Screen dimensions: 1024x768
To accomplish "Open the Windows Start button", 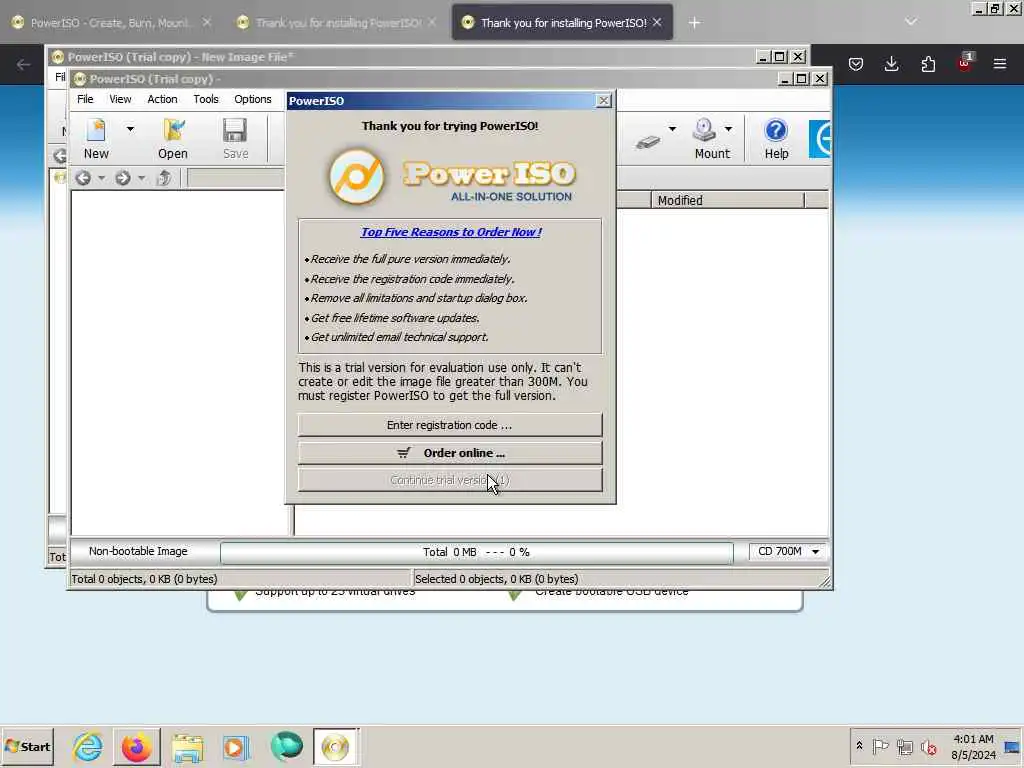I will (27, 746).
